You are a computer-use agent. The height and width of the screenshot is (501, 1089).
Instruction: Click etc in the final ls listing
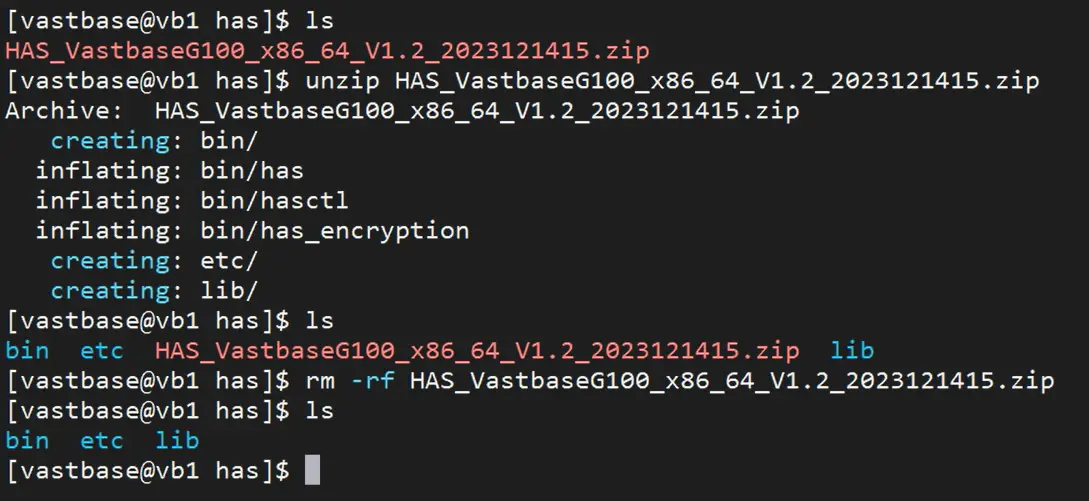[x=102, y=440]
